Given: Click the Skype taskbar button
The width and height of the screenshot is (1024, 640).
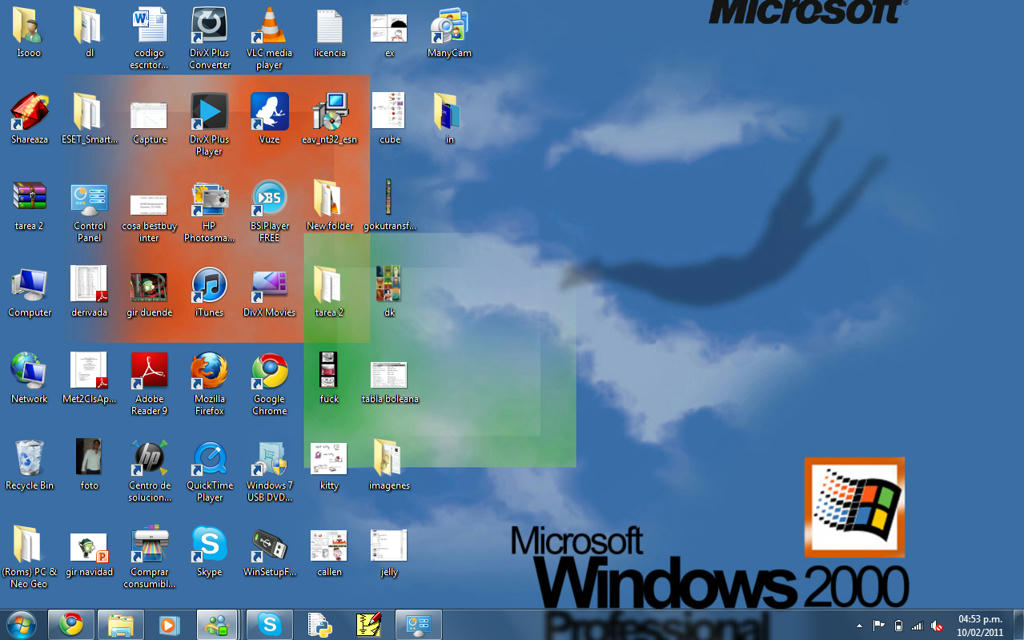Looking at the screenshot, I should tap(269, 625).
